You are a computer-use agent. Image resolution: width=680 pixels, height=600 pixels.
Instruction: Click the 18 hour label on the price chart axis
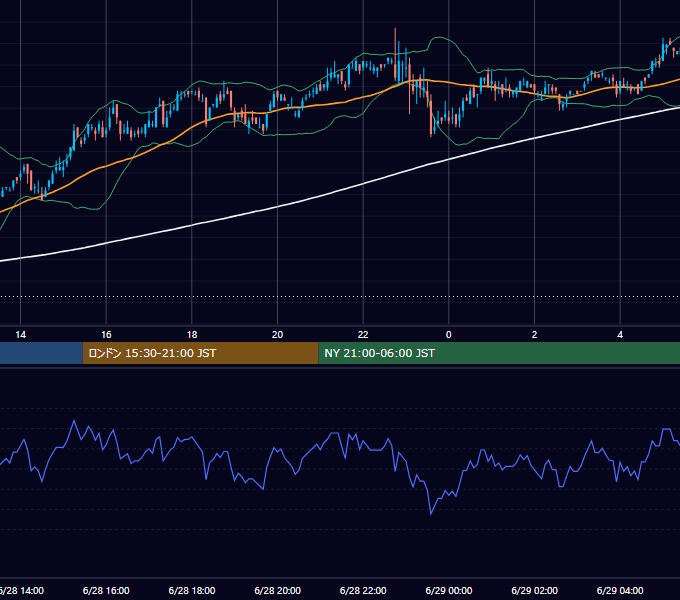(x=192, y=335)
